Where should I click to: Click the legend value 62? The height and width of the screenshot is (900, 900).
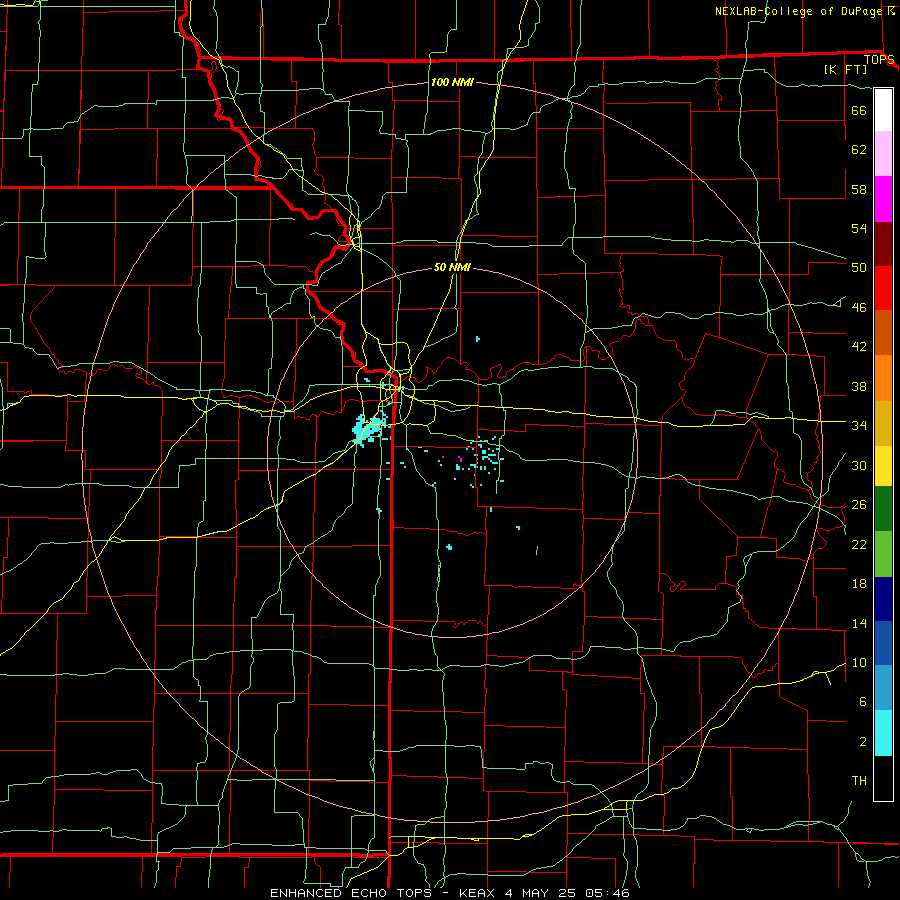(x=859, y=150)
